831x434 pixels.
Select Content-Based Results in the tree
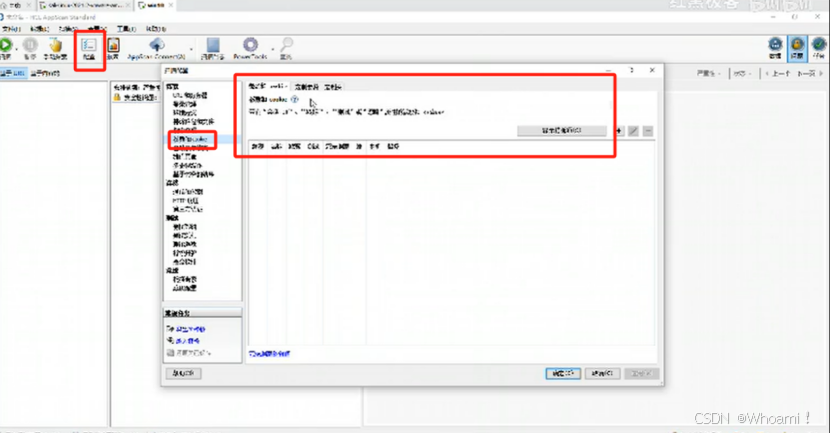coord(193,174)
